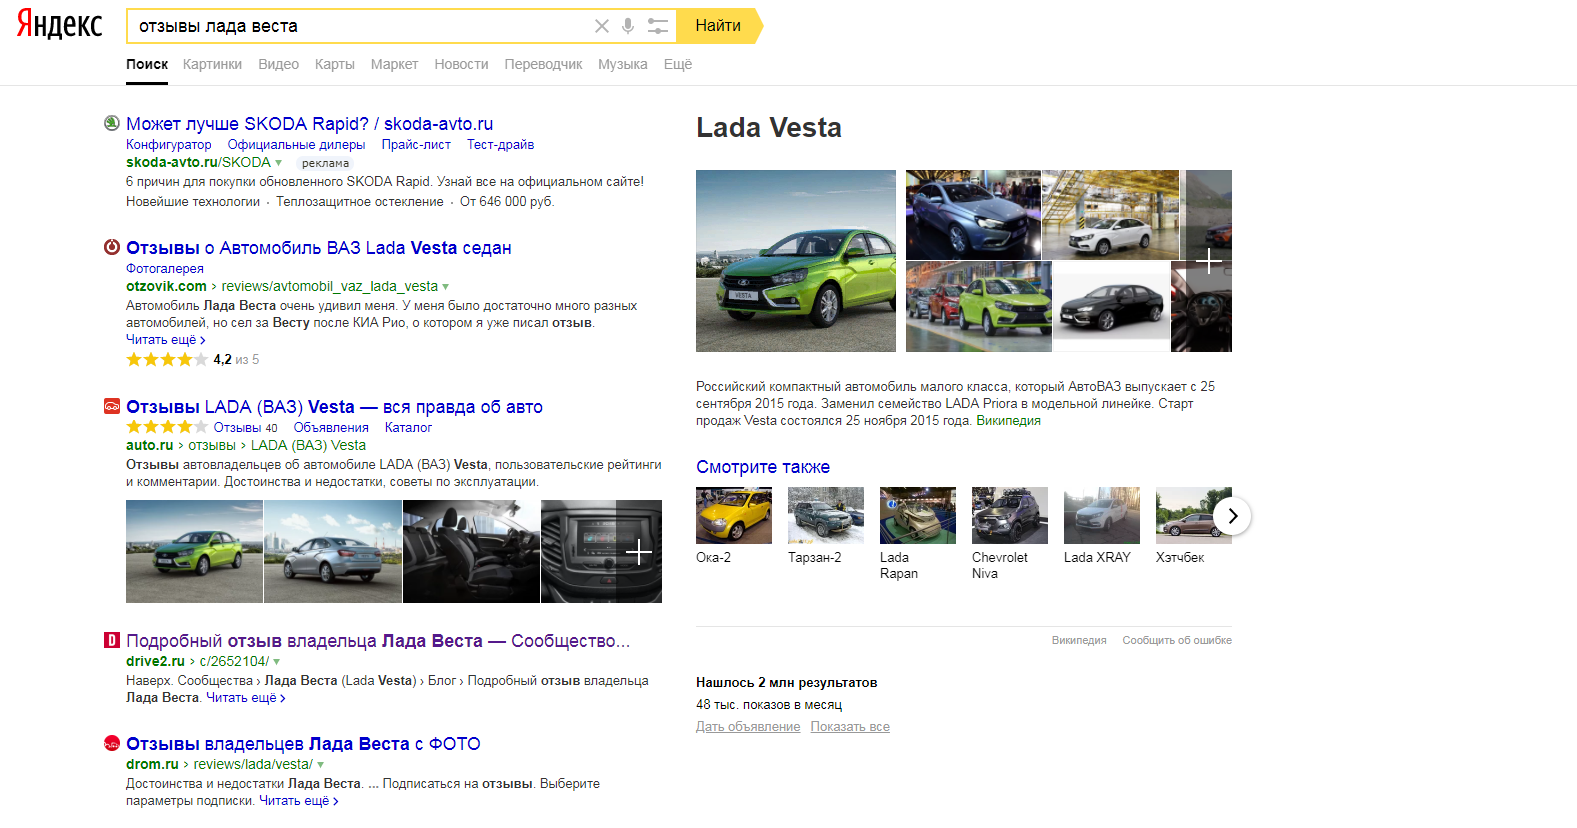Open the black sedan photo in Lada Vesta gallery
1577x828 pixels.
pyautogui.click(x=1111, y=307)
